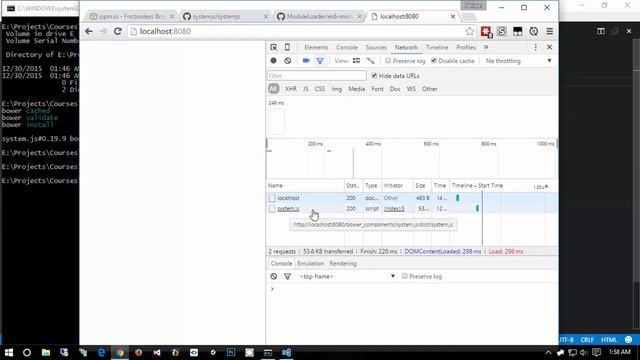This screenshot has width=640, height=360.
Task: Bookmark this page with star icon
Action: (x=470, y=31)
